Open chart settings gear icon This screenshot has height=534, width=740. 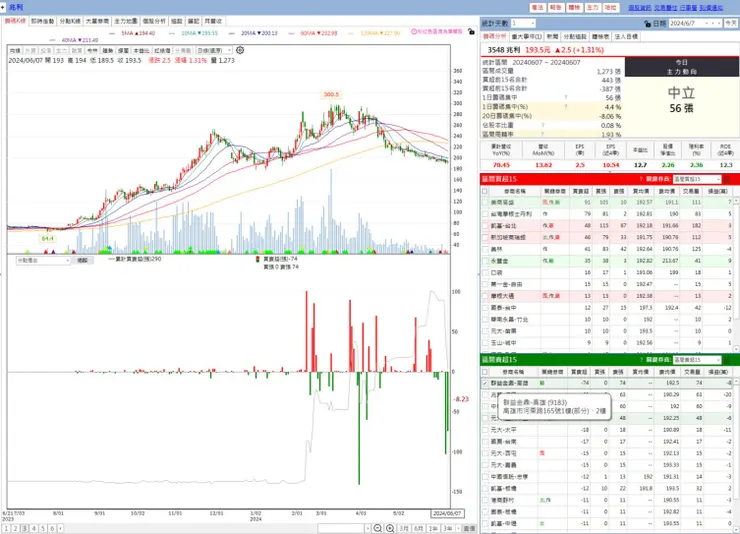point(240,50)
